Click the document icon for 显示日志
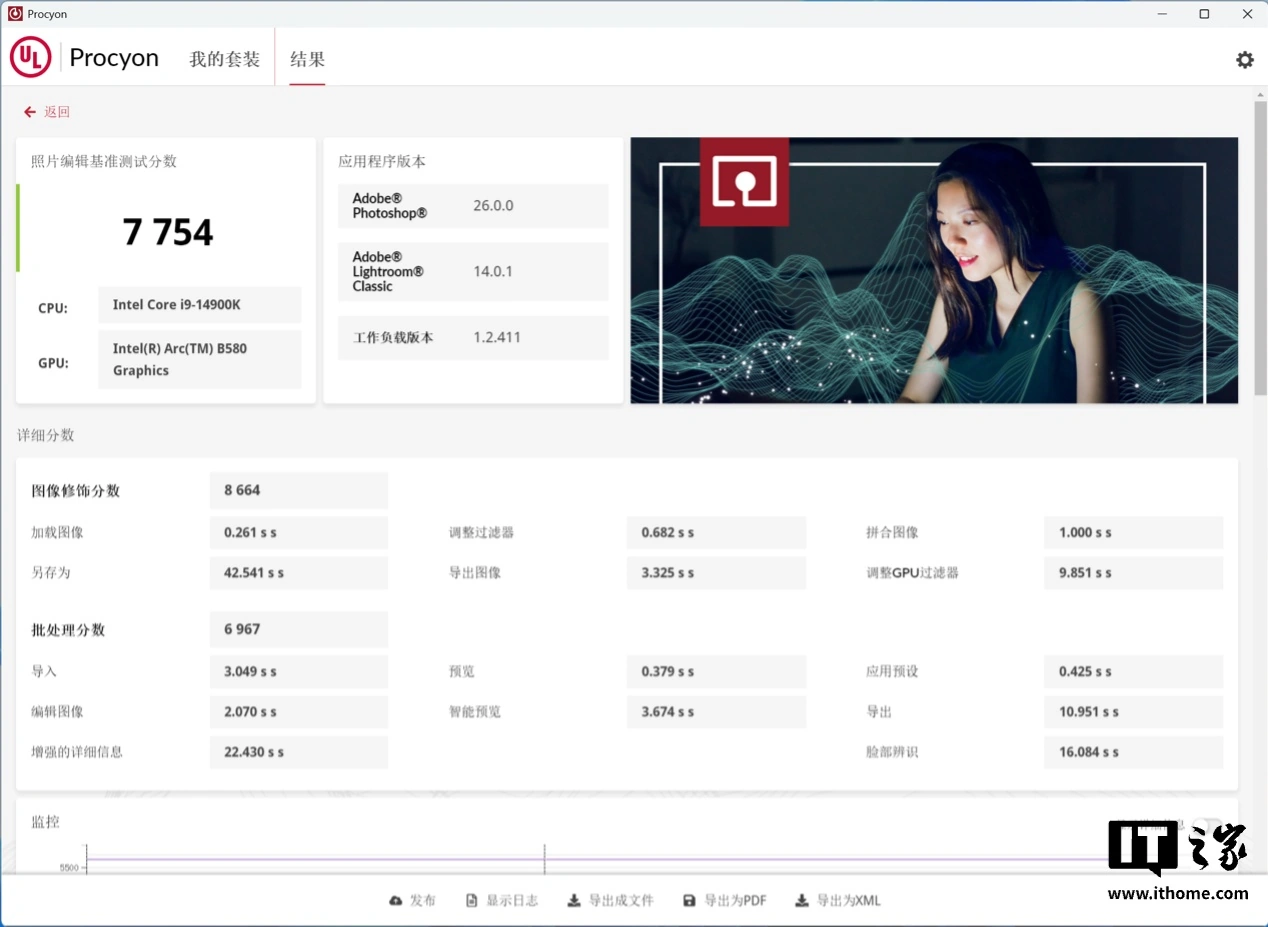Image resolution: width=1268 pixels, height=927 pixels. tap(472, 901)
